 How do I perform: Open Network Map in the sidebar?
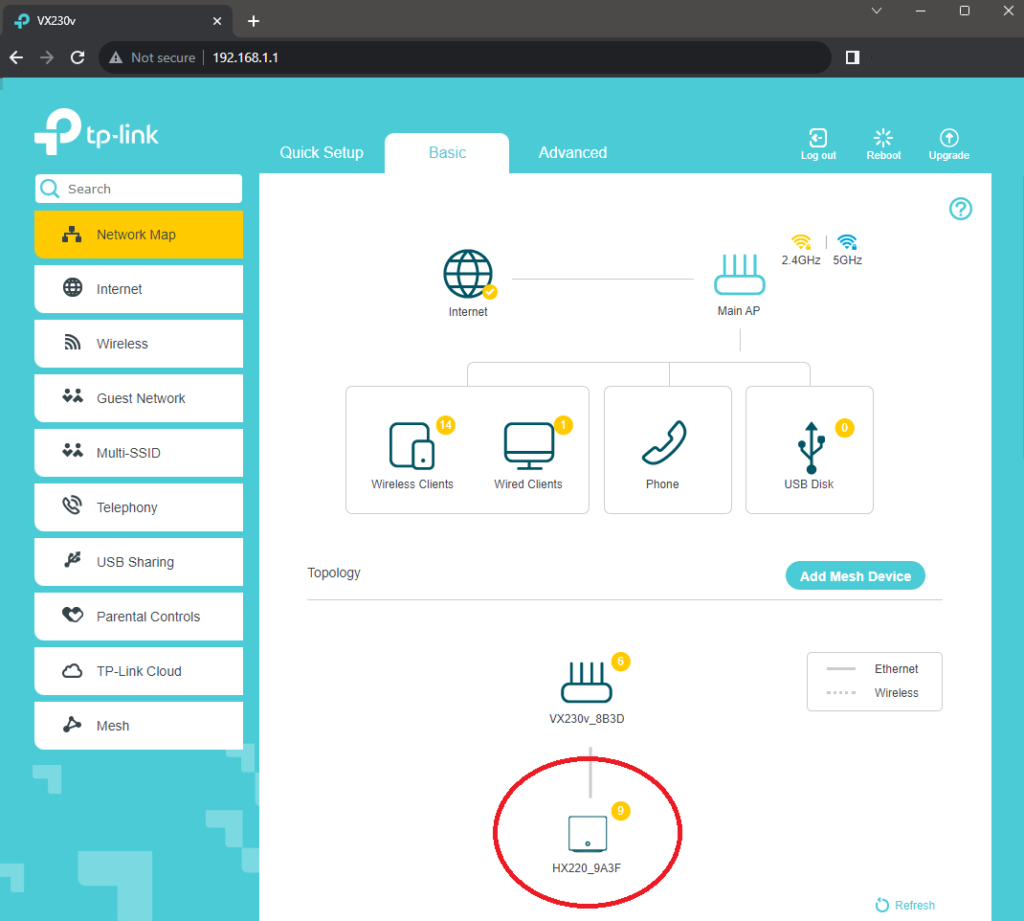138,234
